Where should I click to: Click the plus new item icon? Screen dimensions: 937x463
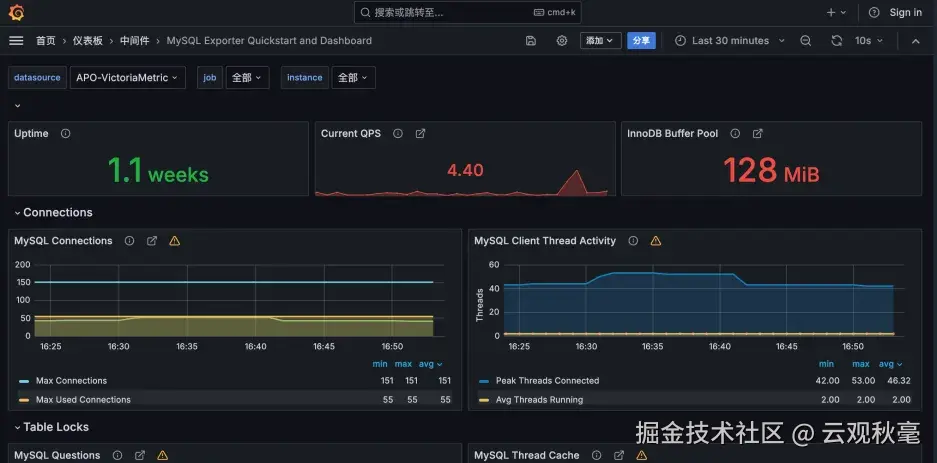831,13
